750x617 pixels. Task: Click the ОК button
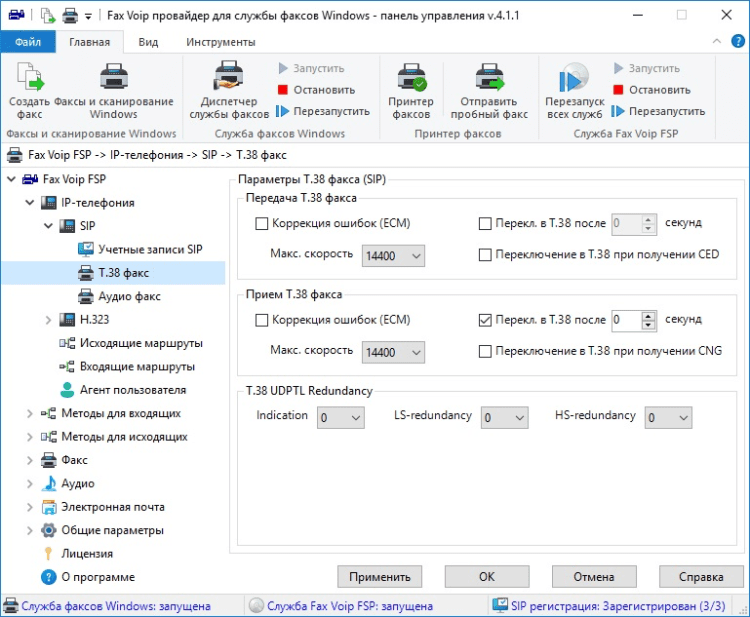coord(487,577)
